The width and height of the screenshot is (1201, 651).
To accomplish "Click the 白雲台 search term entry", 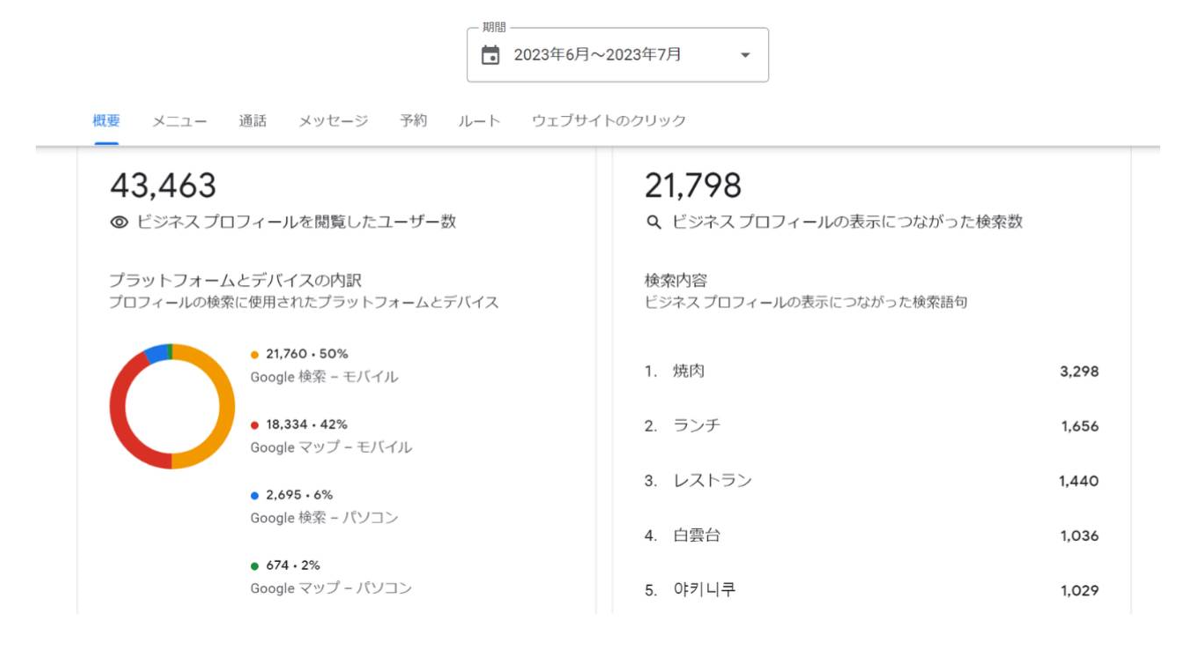I will (697, 536).
